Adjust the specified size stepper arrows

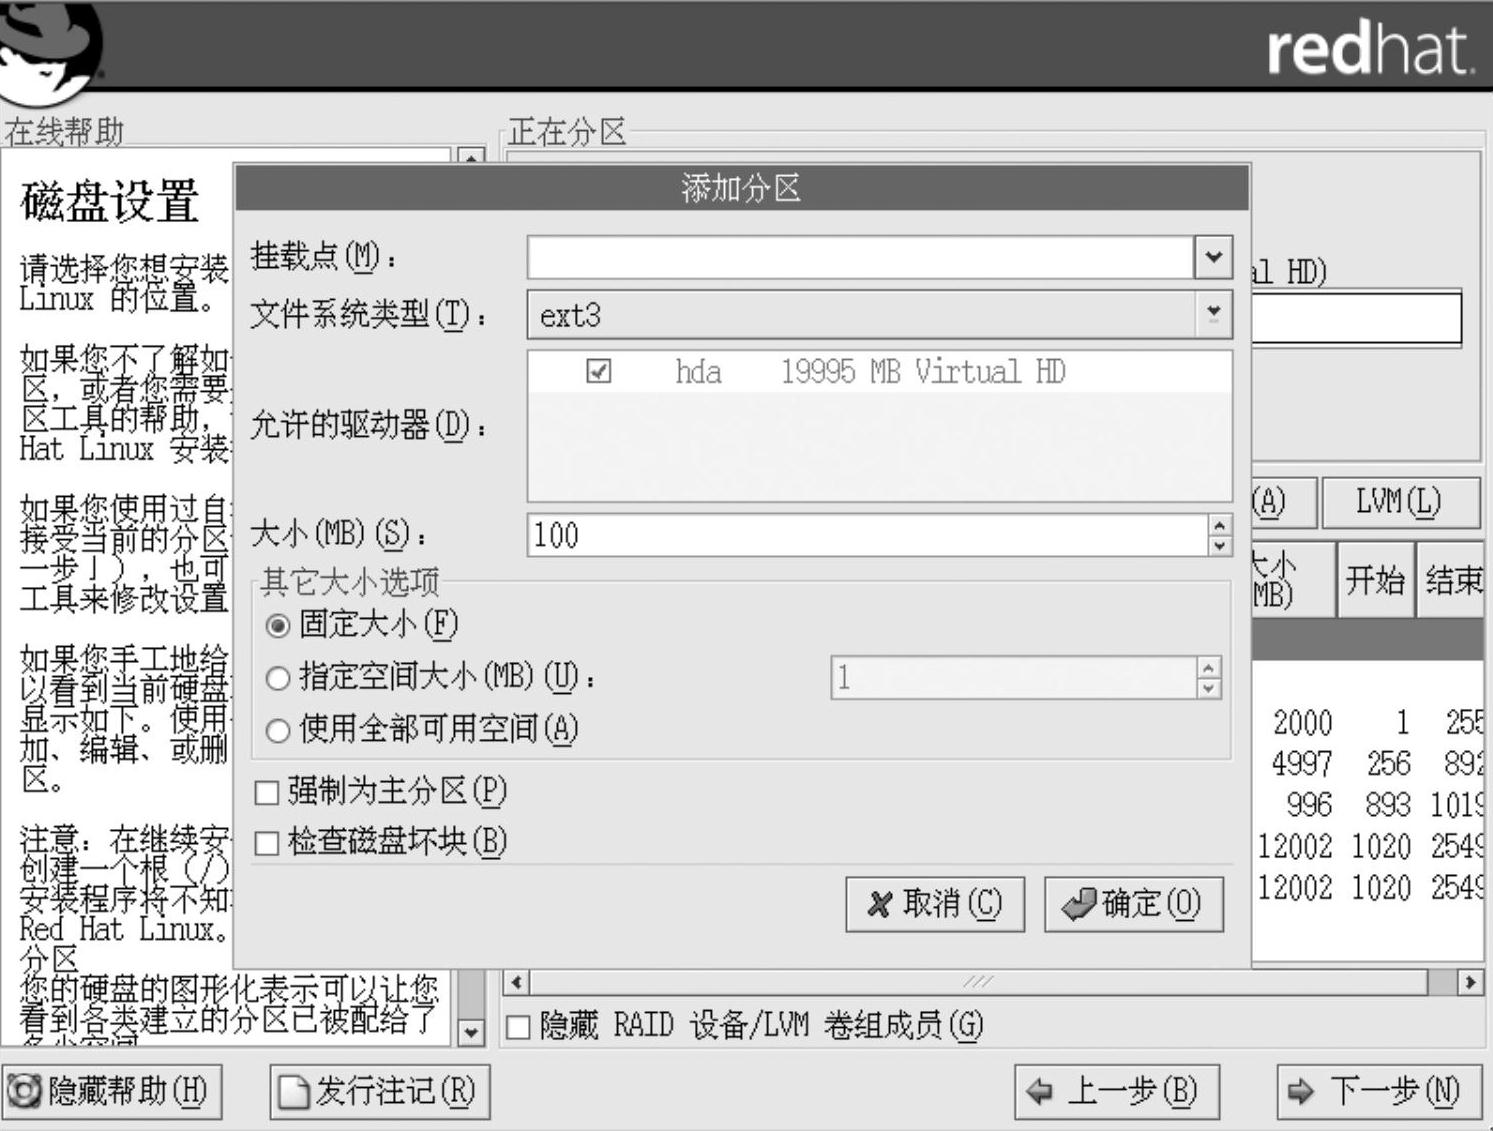[1209, 678]
